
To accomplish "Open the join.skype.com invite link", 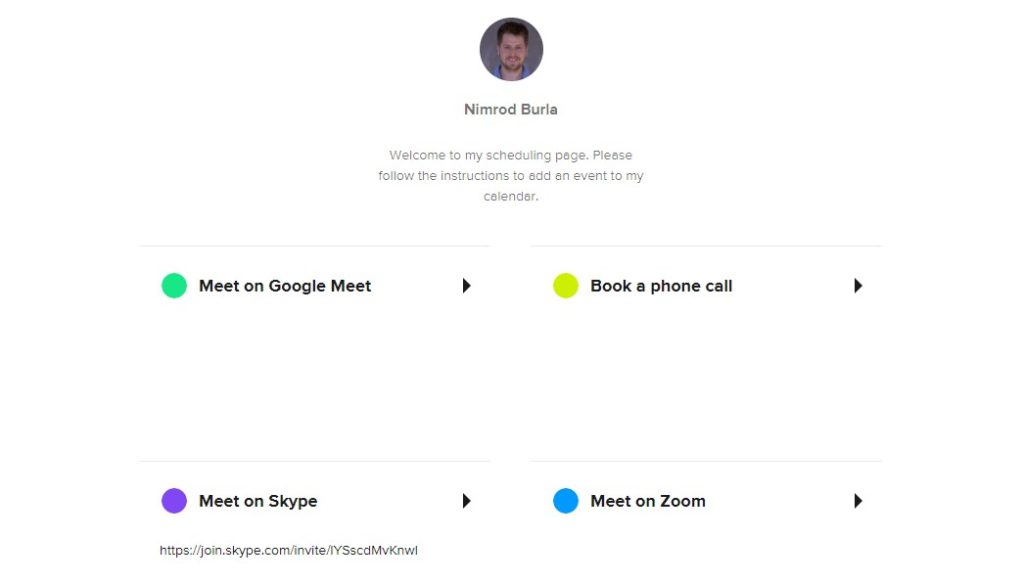I will [x=289, y=551].
